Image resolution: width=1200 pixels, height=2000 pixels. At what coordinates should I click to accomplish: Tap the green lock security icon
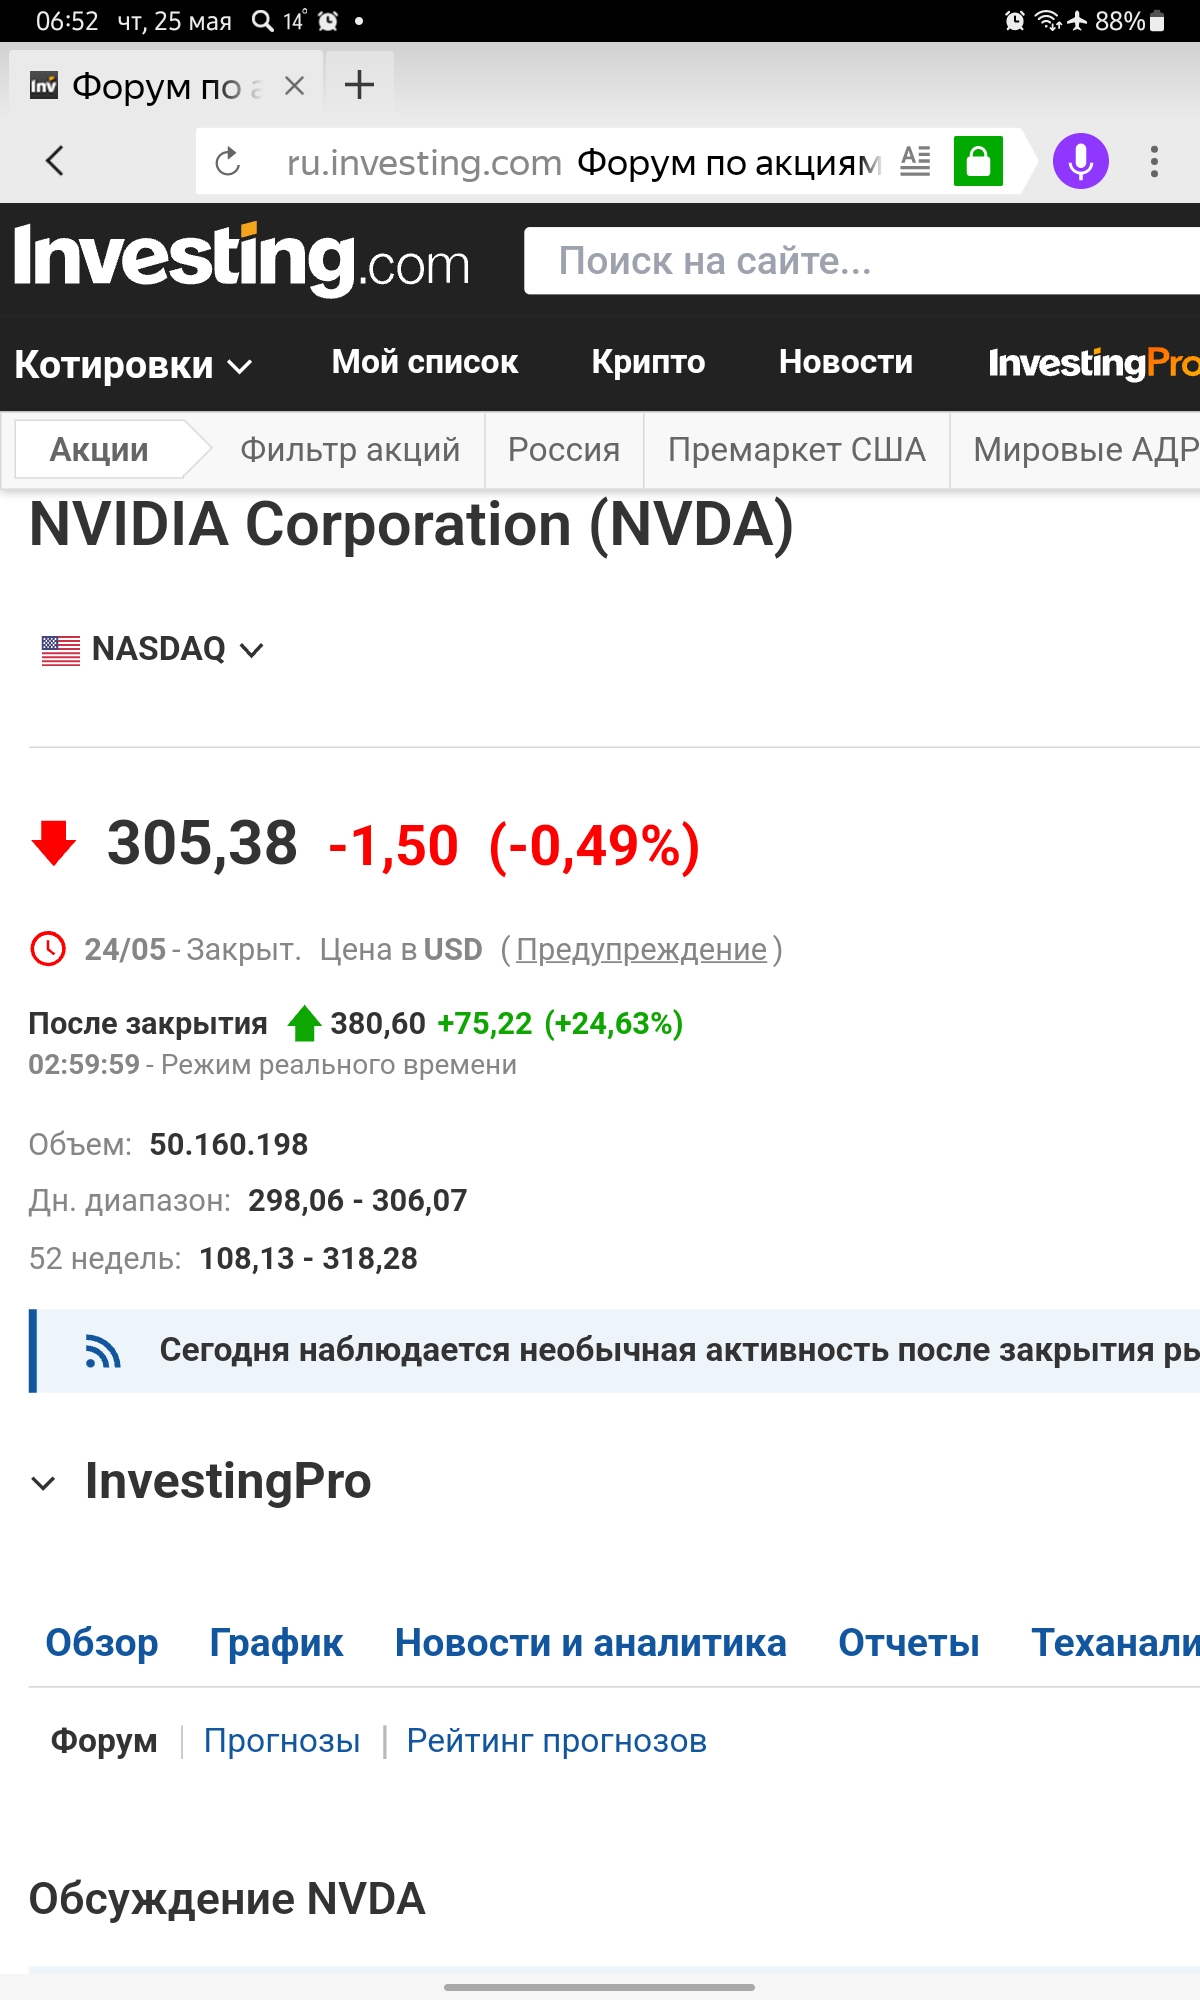tap(978, 161)
